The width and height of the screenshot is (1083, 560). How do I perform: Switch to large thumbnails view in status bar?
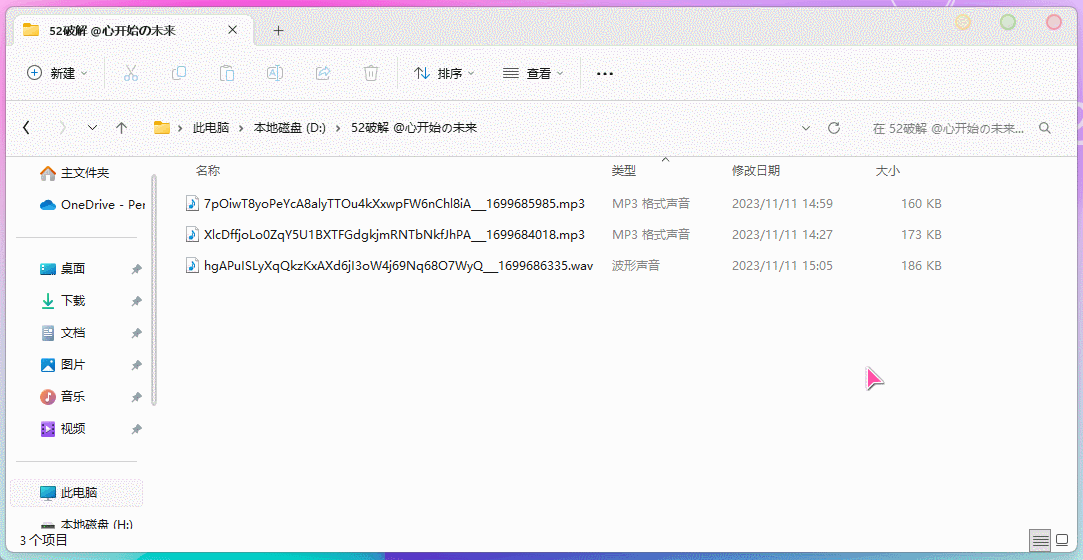(x=1064, y=540)
